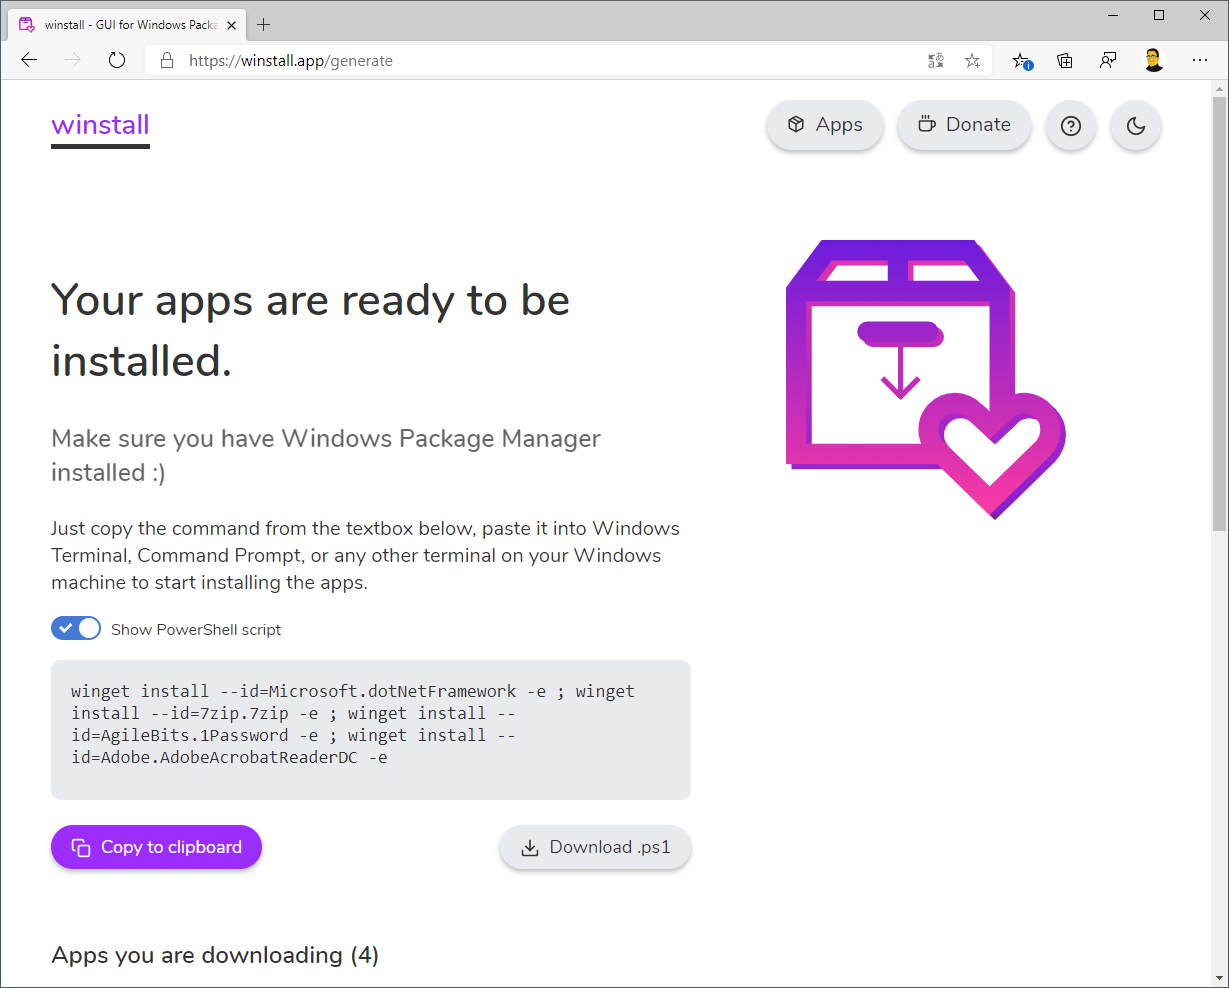Click the Donate button

tap(964, 125)
